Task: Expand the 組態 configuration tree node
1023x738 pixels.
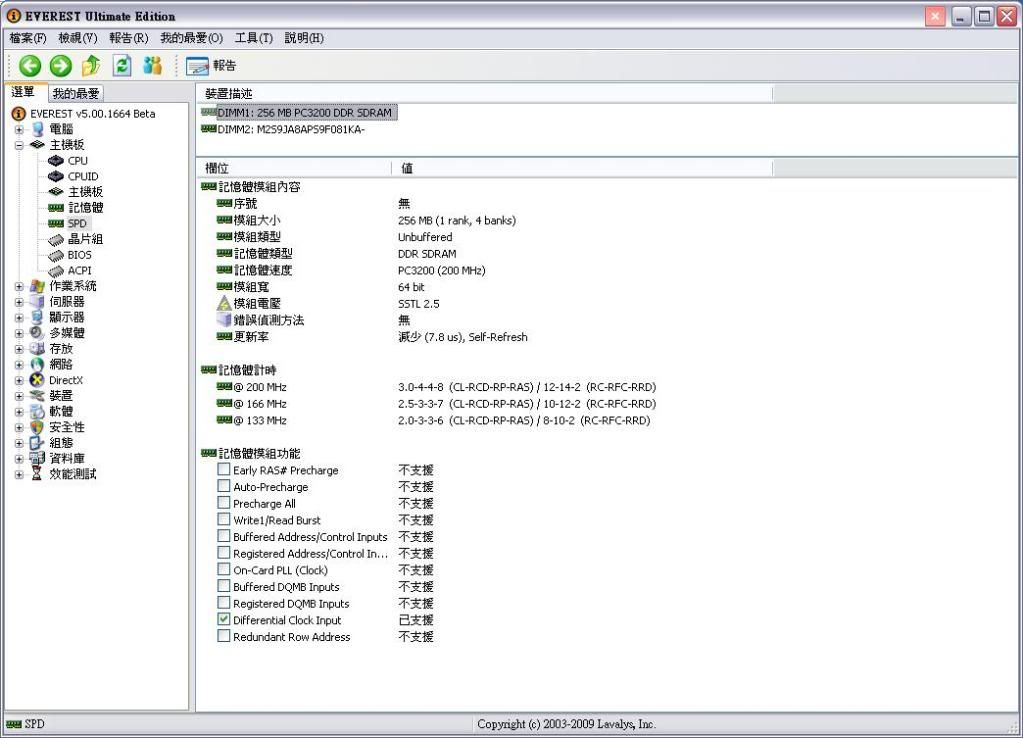Action: pos(19,442)
